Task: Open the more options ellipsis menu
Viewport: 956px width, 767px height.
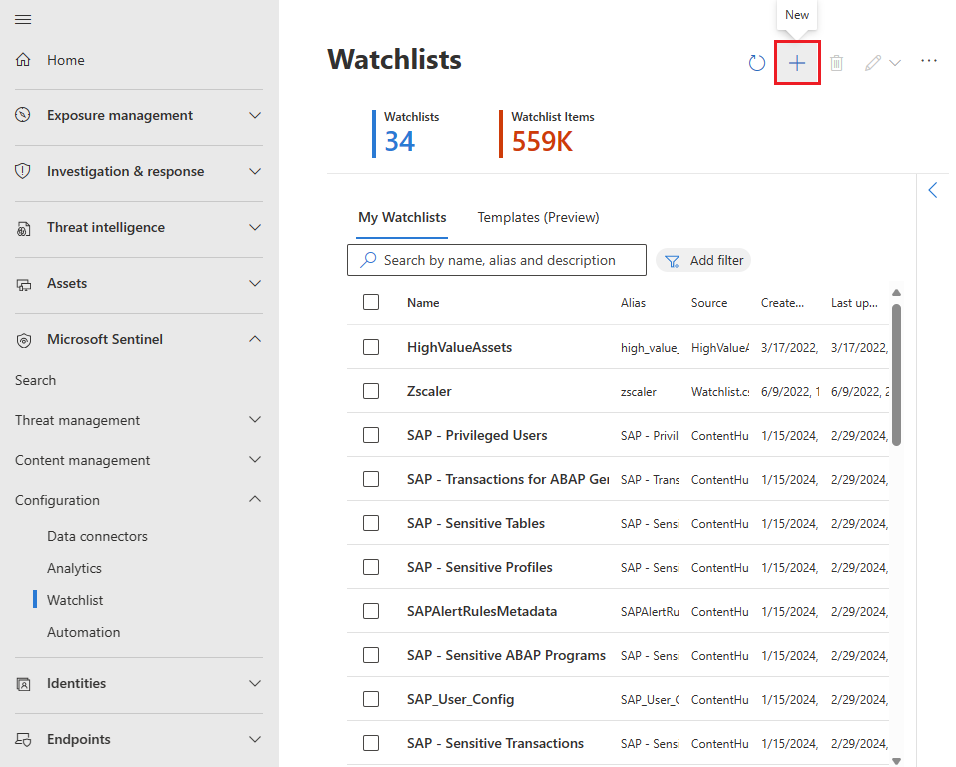Action: (929, 61)
